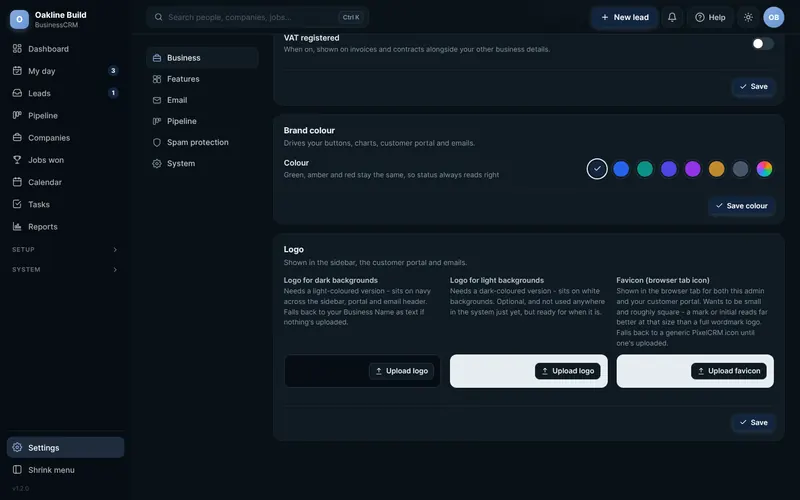The height and width of the screenshot is (500, 800).
Task: Open the OB user avatar menu
Action: (773, 17)
